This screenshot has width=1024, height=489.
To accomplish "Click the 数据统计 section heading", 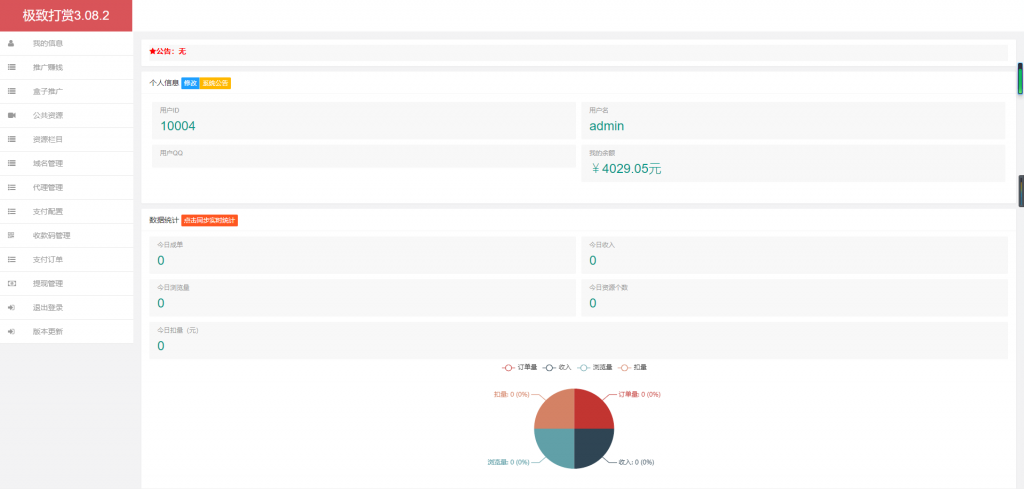I will pos(164,221).
